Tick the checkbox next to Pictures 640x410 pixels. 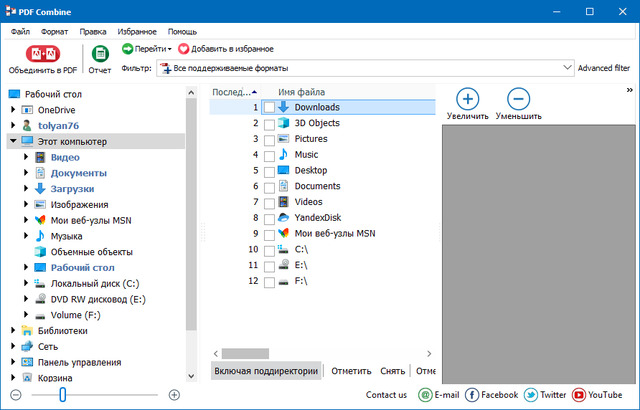pyautogui.click(x=269, y=139)
